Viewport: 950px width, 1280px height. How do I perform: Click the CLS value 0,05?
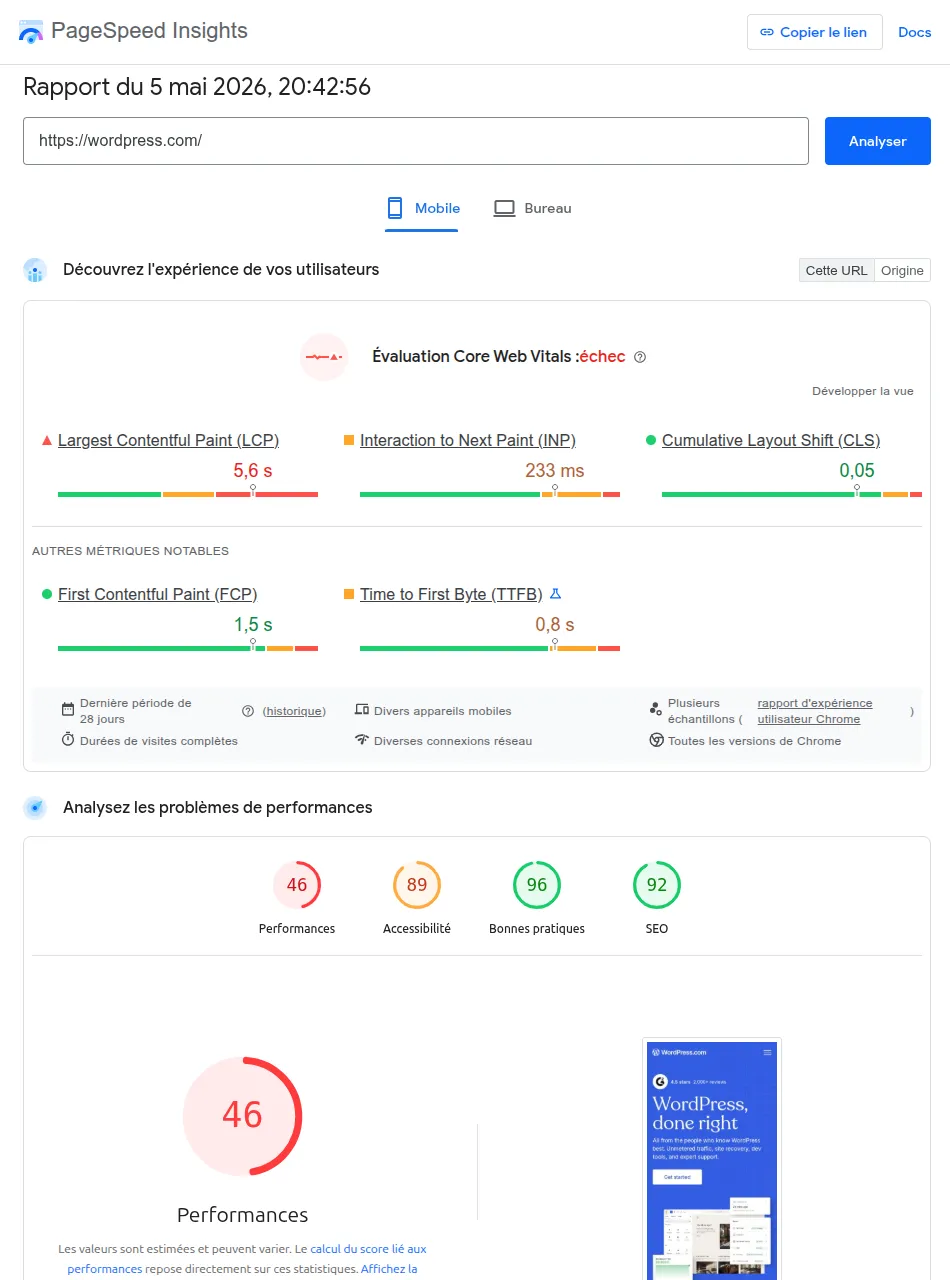point(857,470)
